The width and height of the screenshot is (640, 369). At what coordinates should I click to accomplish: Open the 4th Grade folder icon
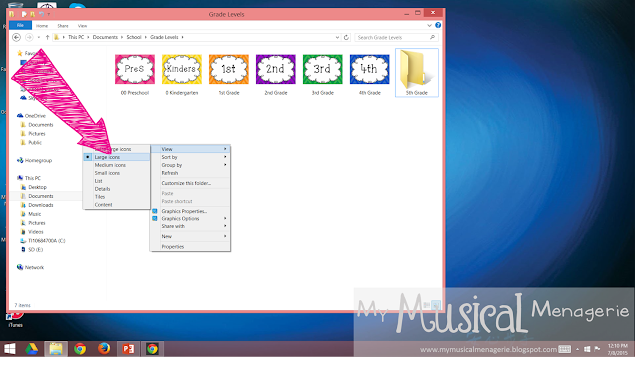(369, 70)
